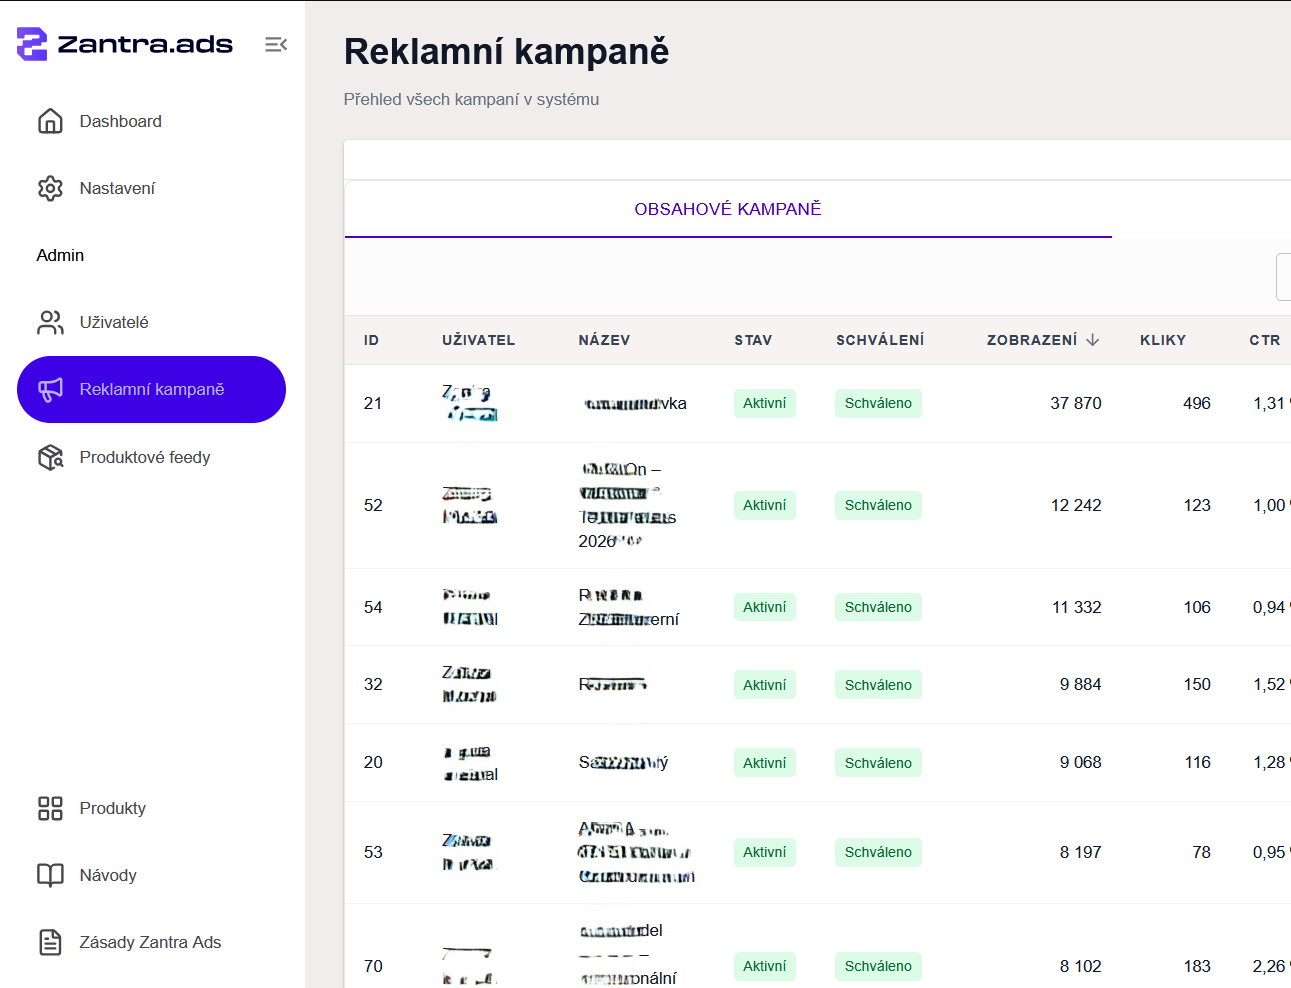Select the Obsahové kampaně tab
The width and height of the screenshot is (1291, 988).
click(728, 209)
